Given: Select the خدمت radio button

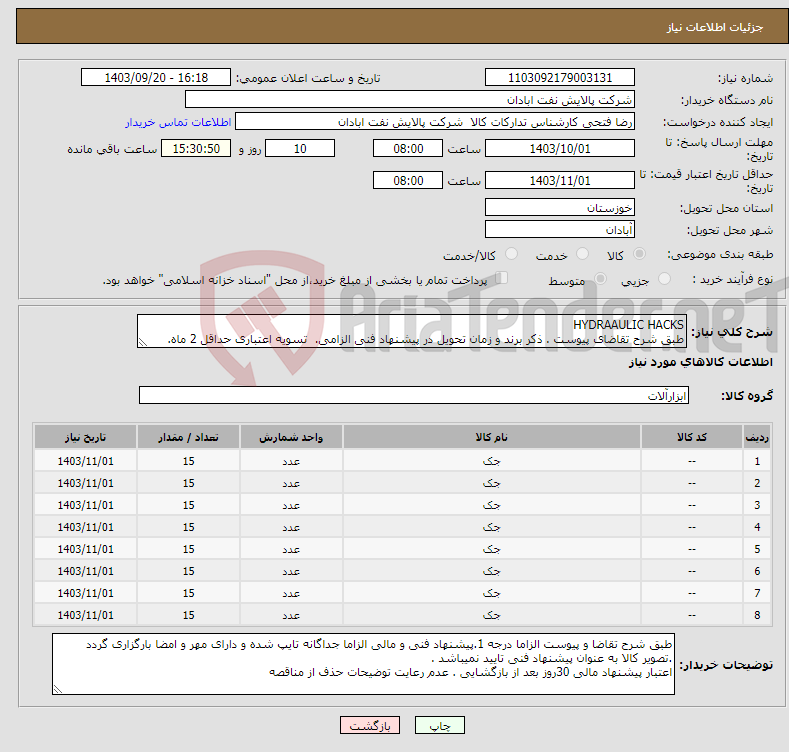Looking at the screenshot, I should coord(582,254).
